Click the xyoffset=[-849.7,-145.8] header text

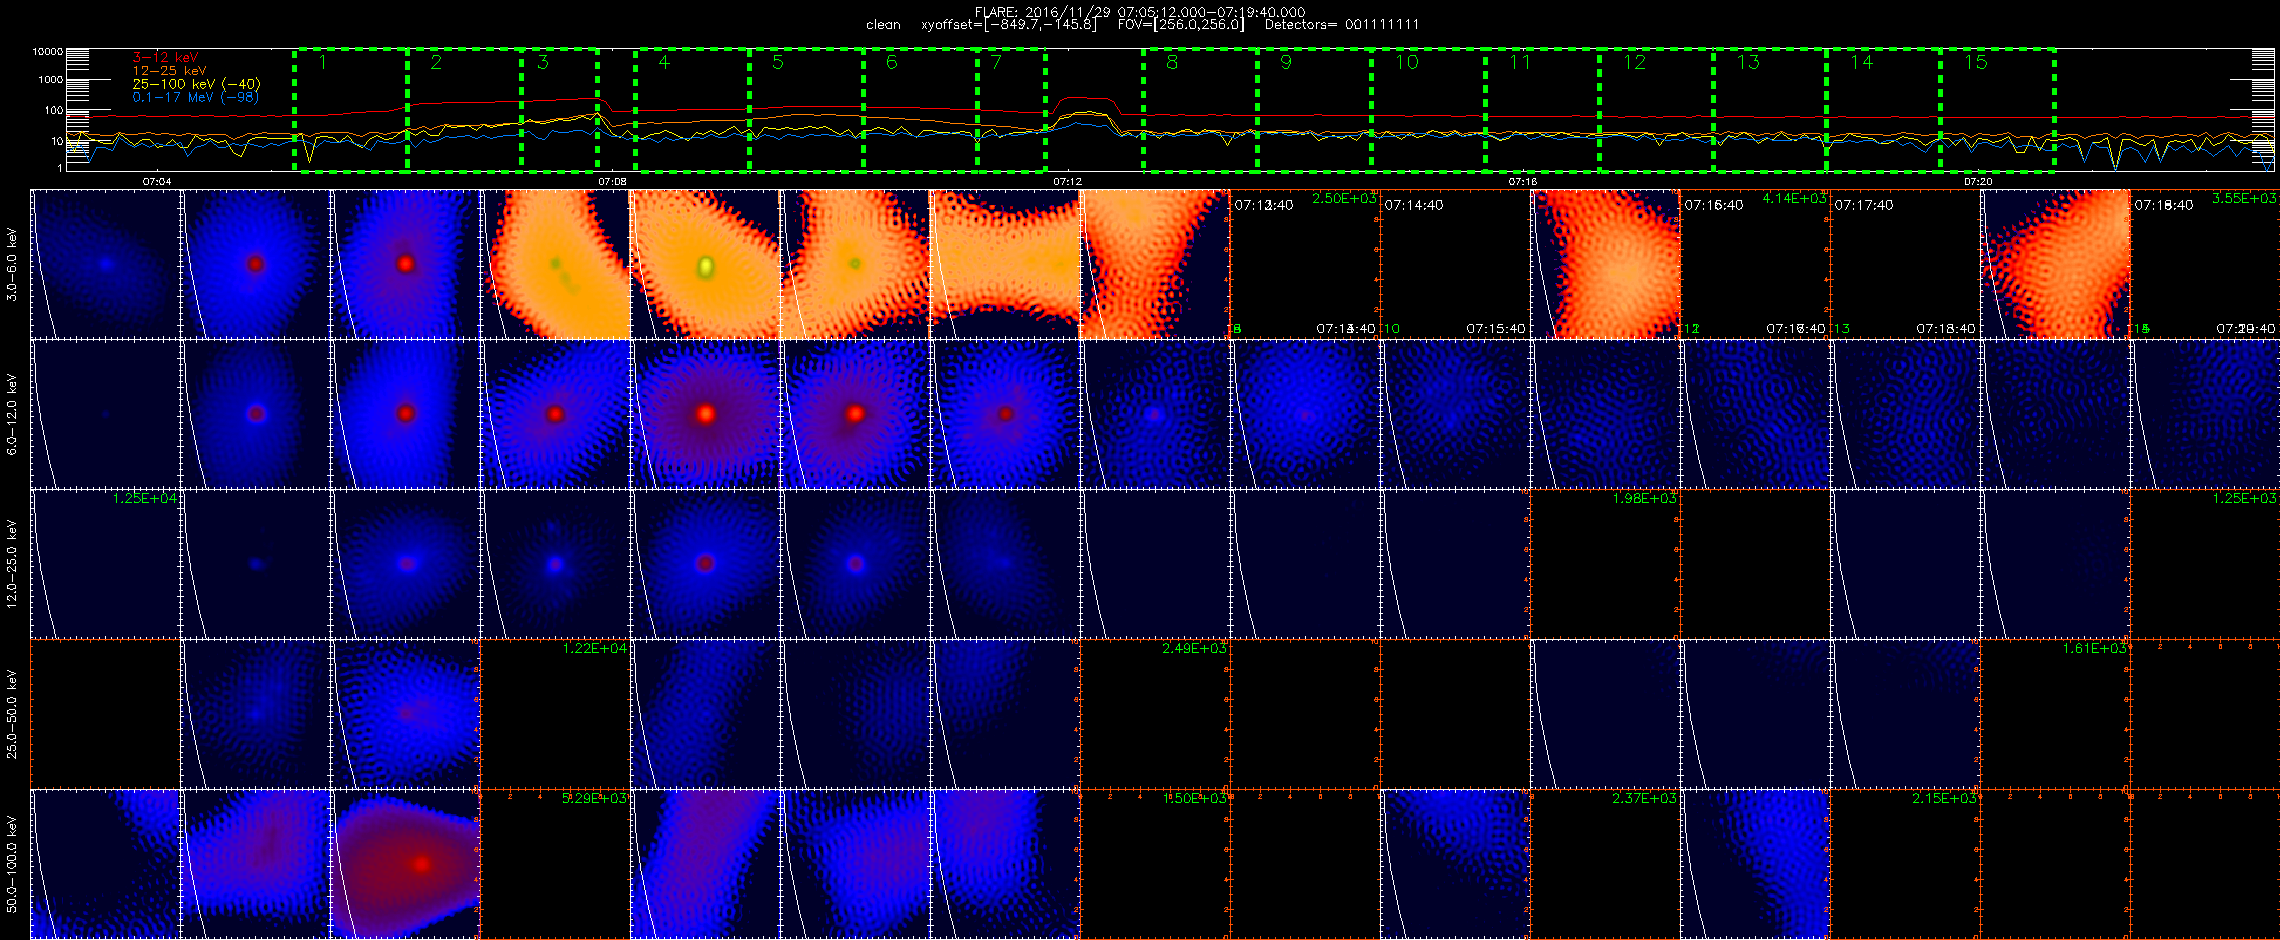(1008, 25)
